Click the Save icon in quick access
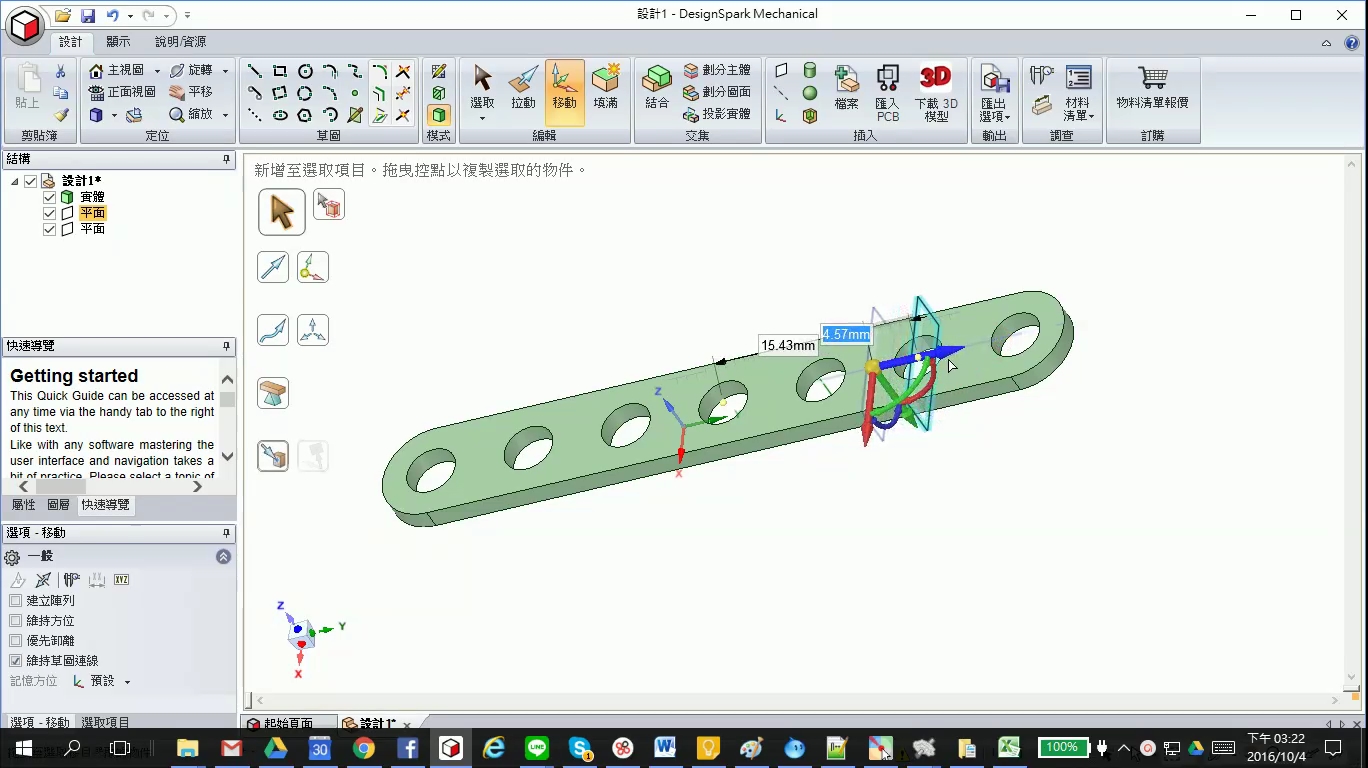Image resolution: width=1368 pixels, height=768 pixels. (x=87, y=15)
